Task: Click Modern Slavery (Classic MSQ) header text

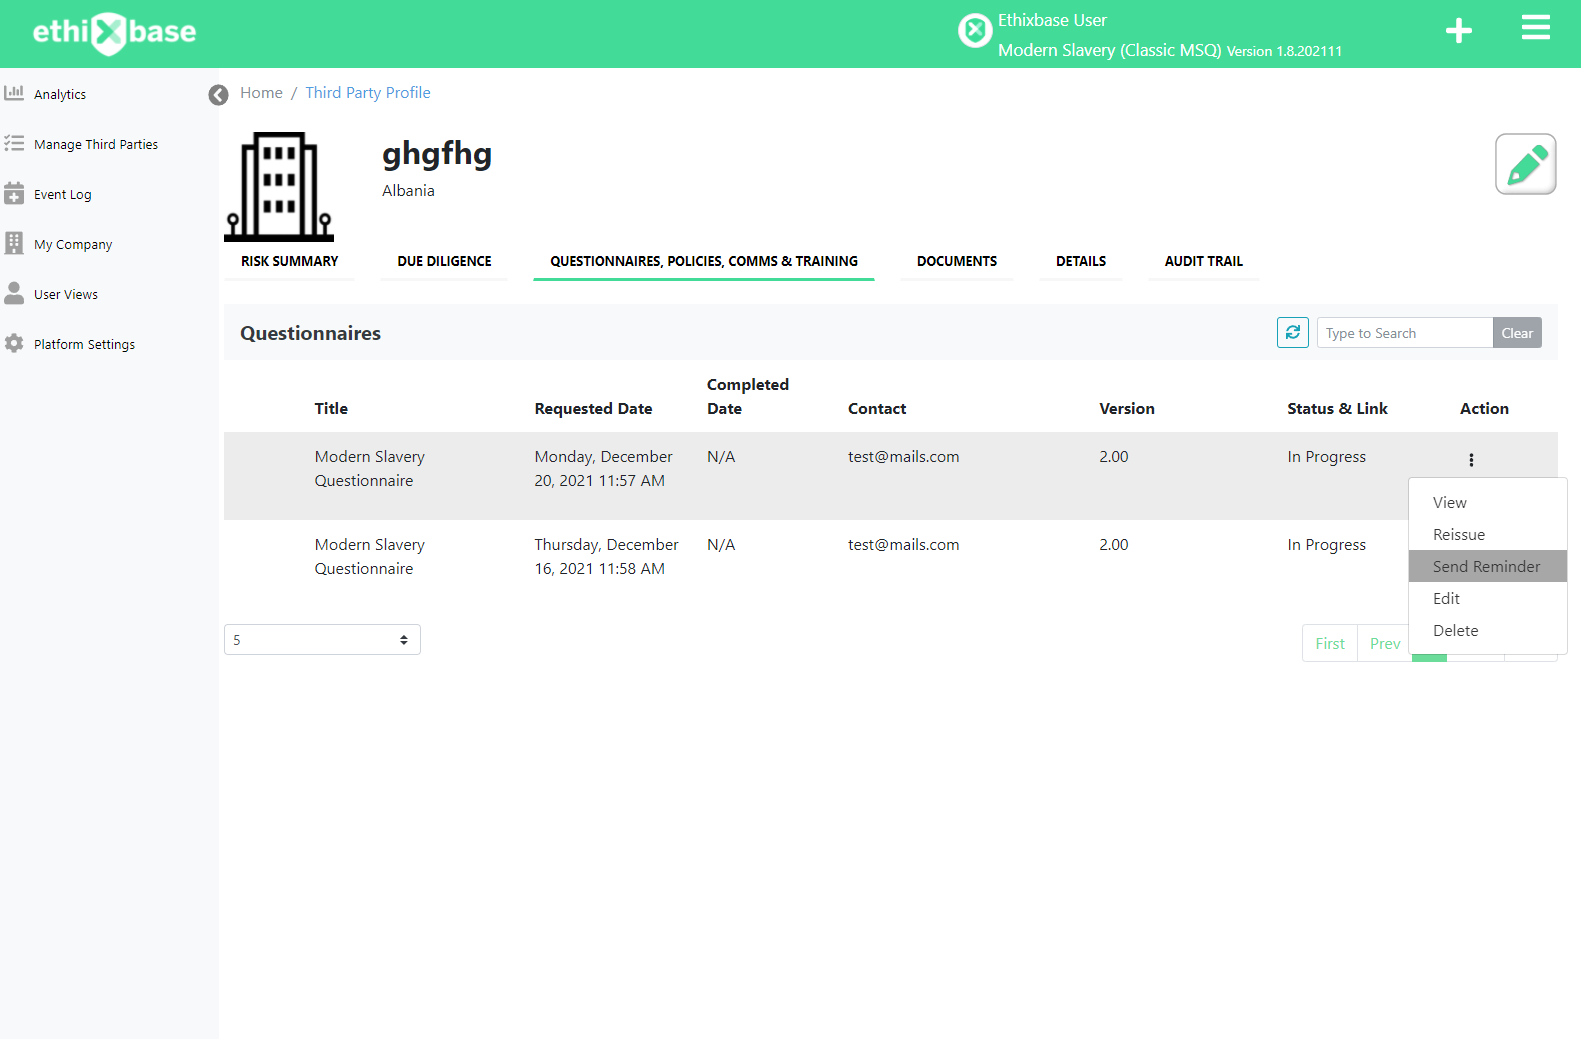Action: pyautogui.click(x=1109, y=50)
